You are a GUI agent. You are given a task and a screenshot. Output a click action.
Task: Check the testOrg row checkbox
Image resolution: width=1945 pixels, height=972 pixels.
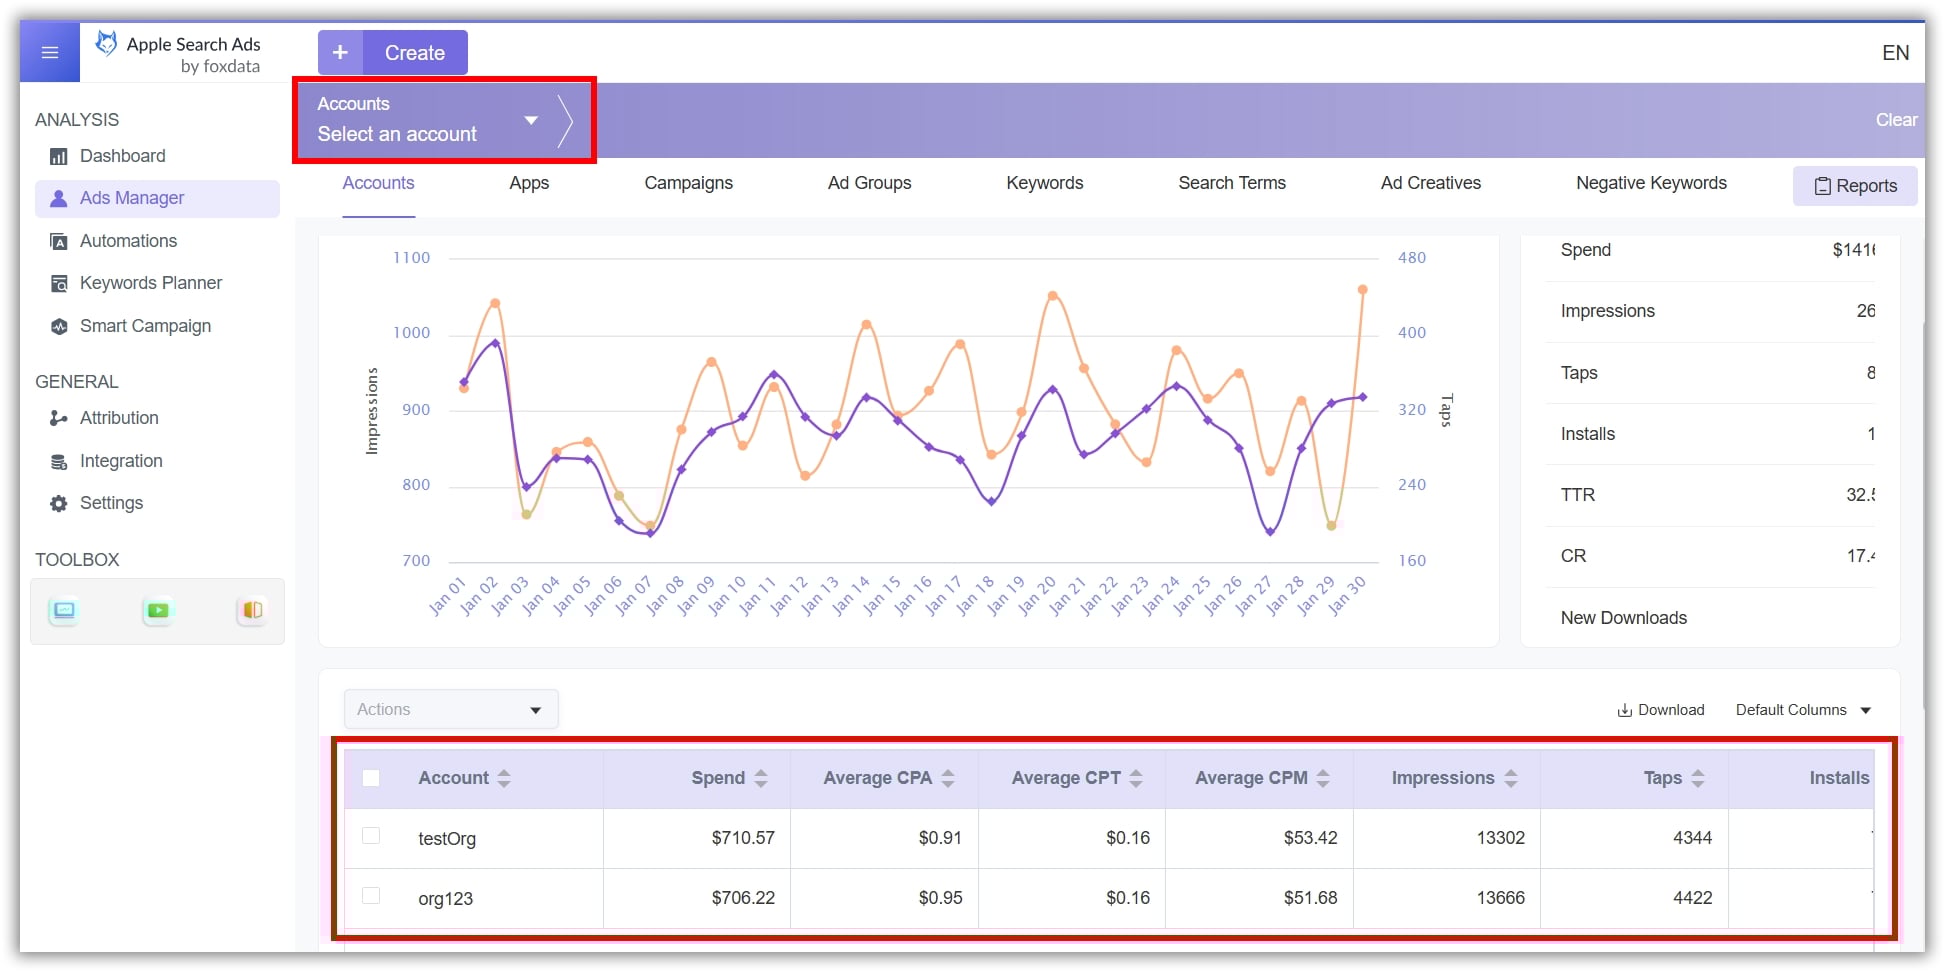pyautogui.click(x=371, y=837)
